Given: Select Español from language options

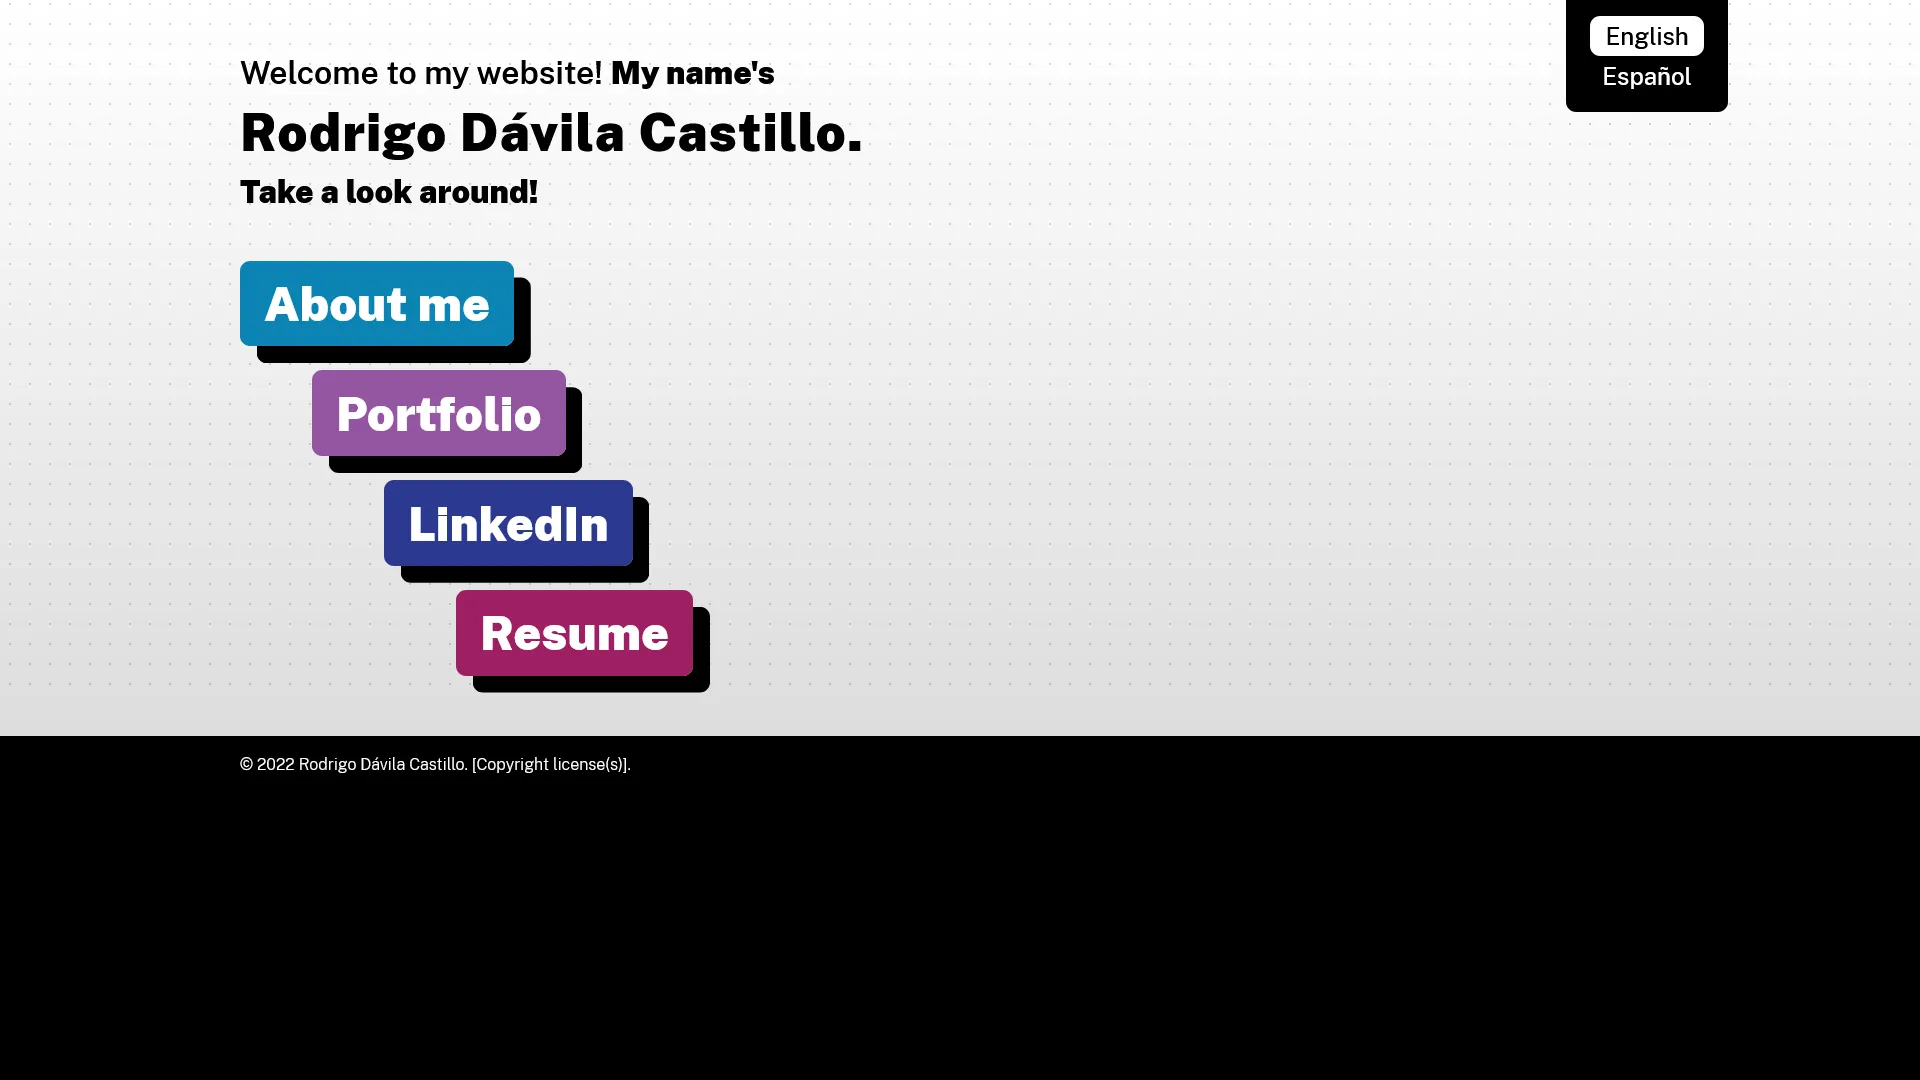Looking at the screenshot, I should click(1646, 75).
